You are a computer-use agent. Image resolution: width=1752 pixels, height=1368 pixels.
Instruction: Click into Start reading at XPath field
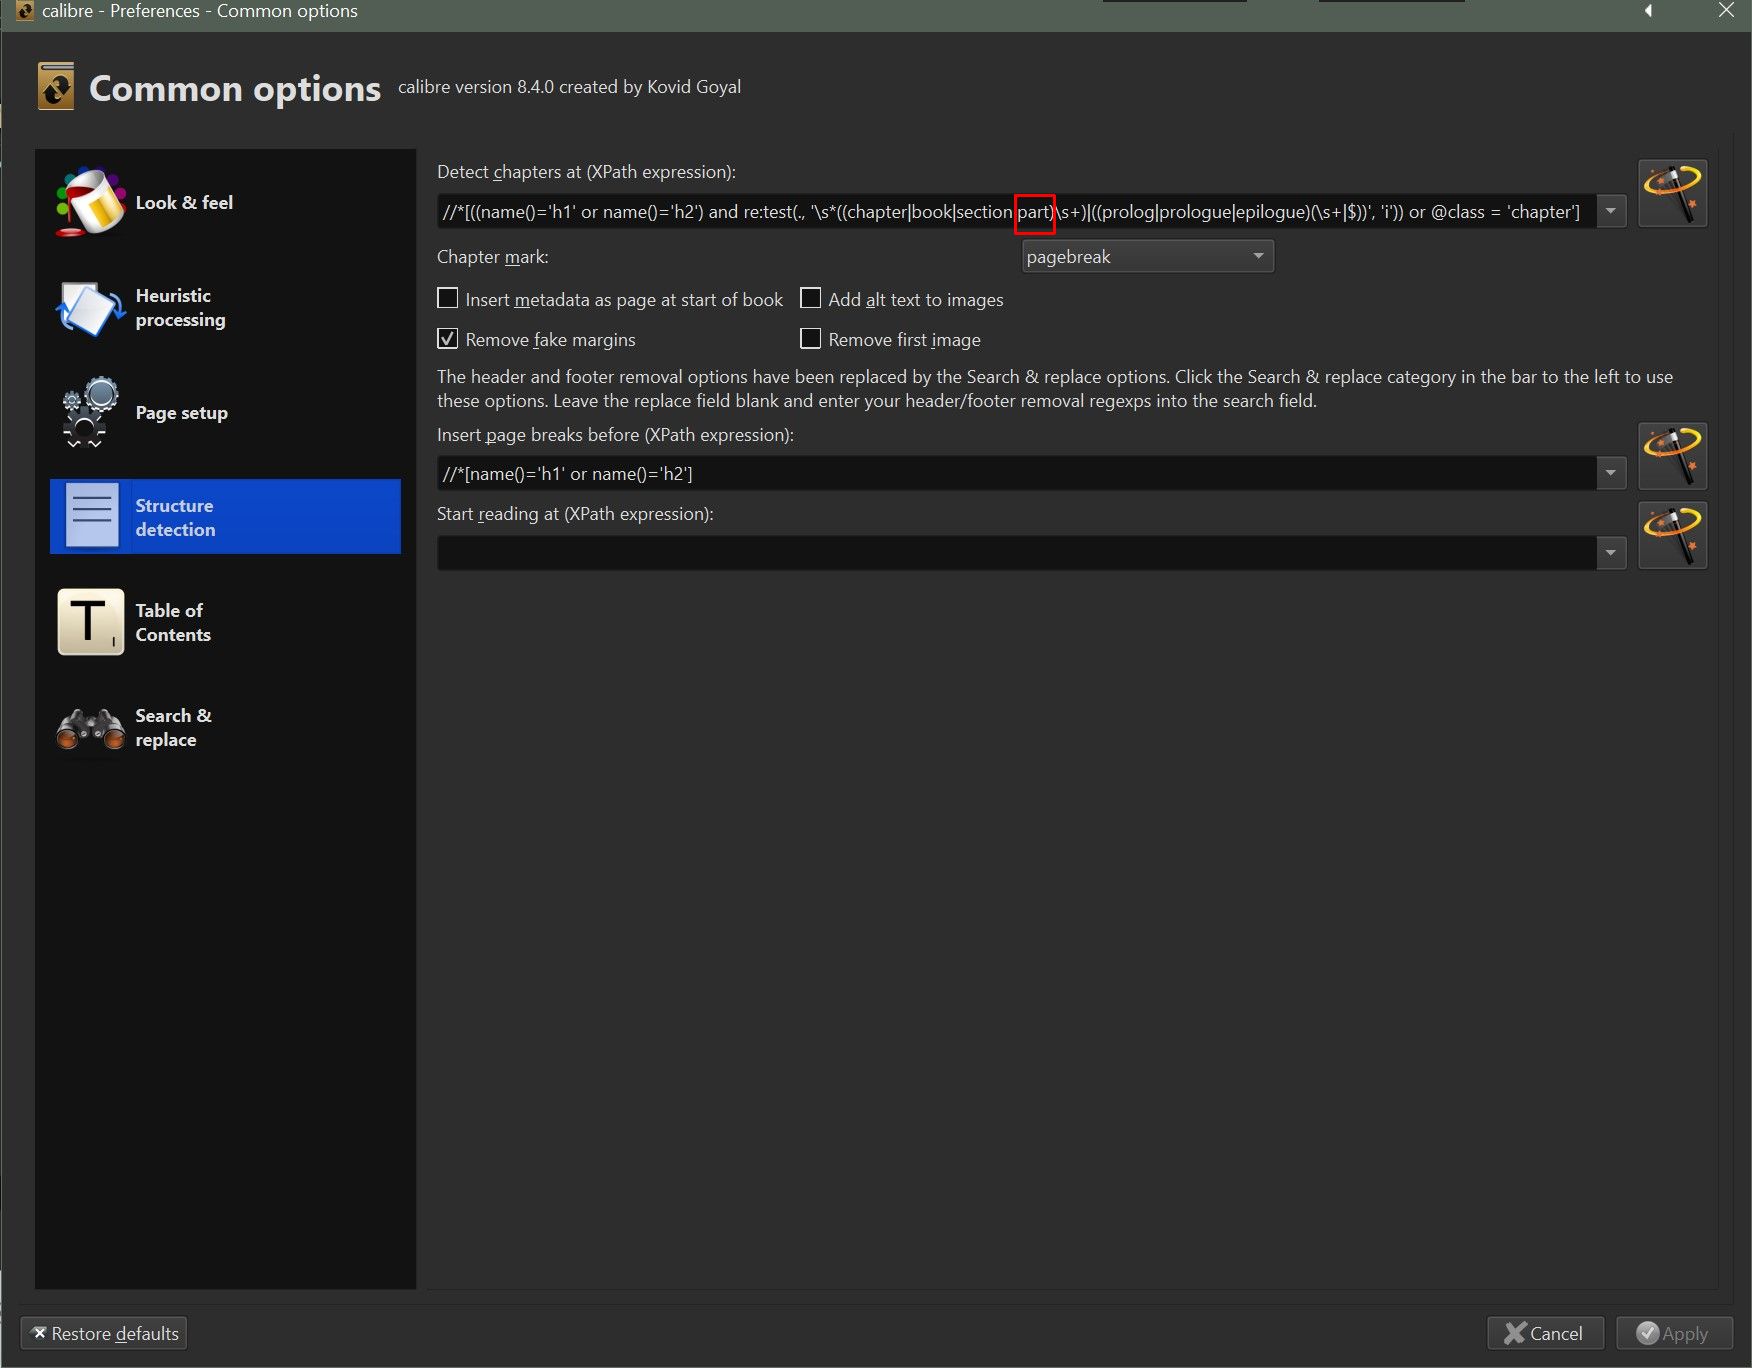coord(1015,553)
